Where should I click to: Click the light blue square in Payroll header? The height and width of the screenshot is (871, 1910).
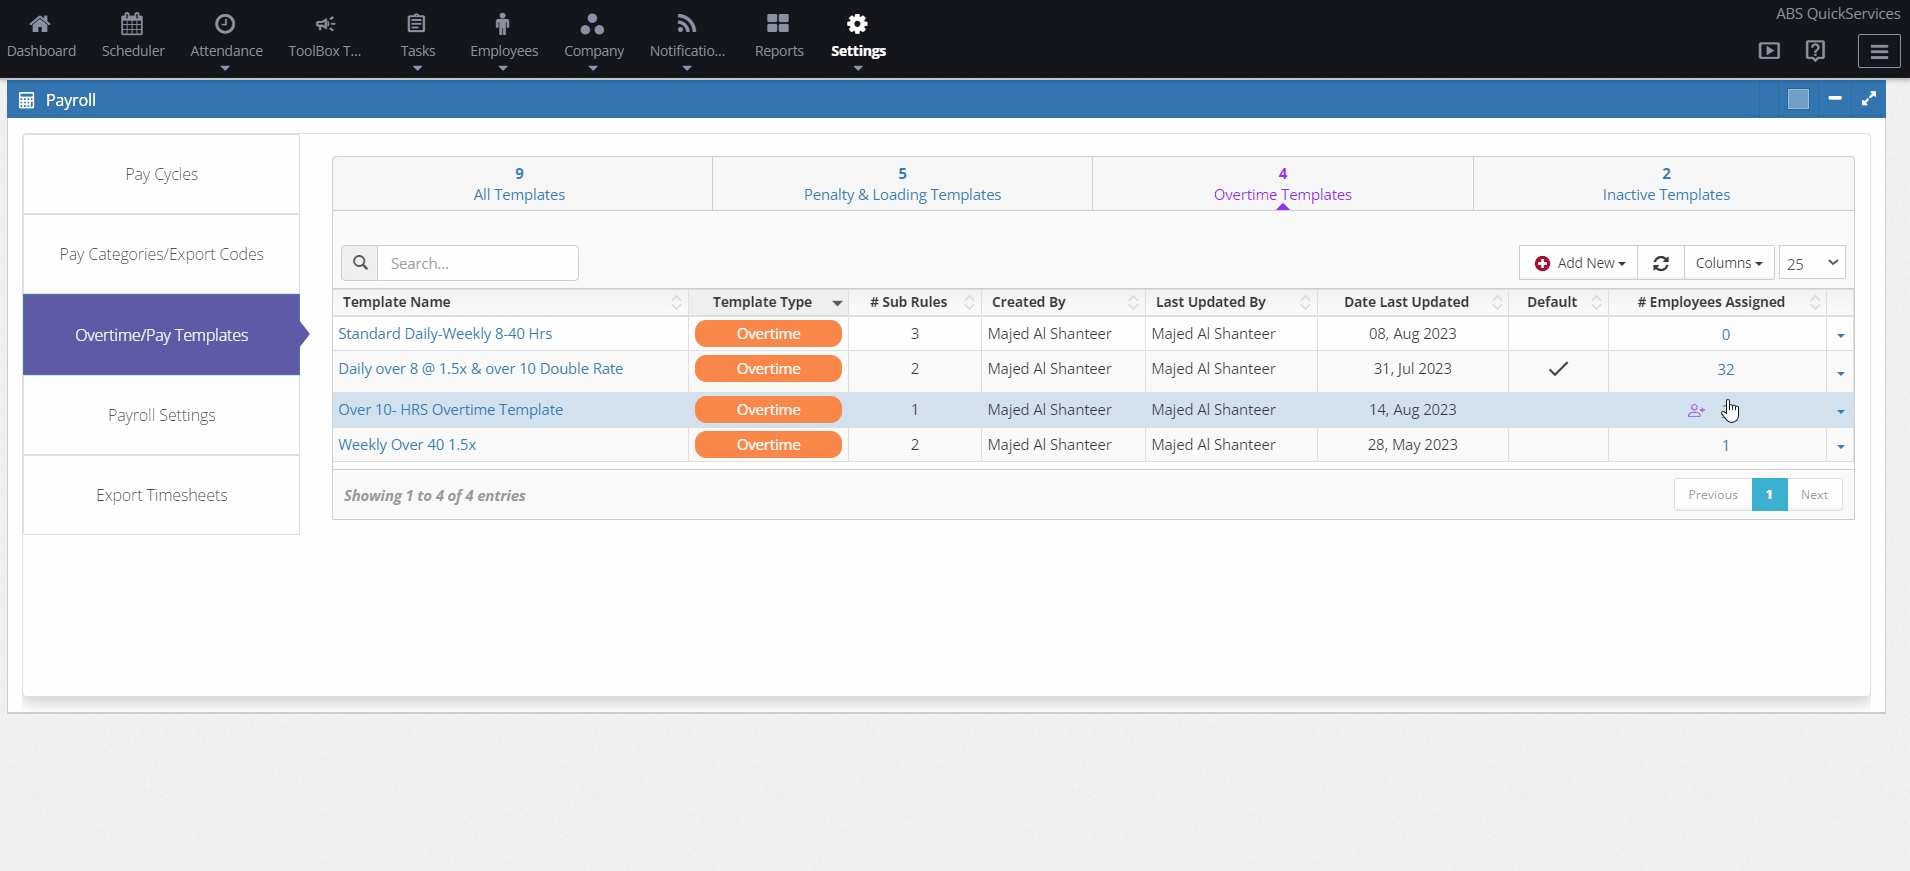tap(1798, 99)
